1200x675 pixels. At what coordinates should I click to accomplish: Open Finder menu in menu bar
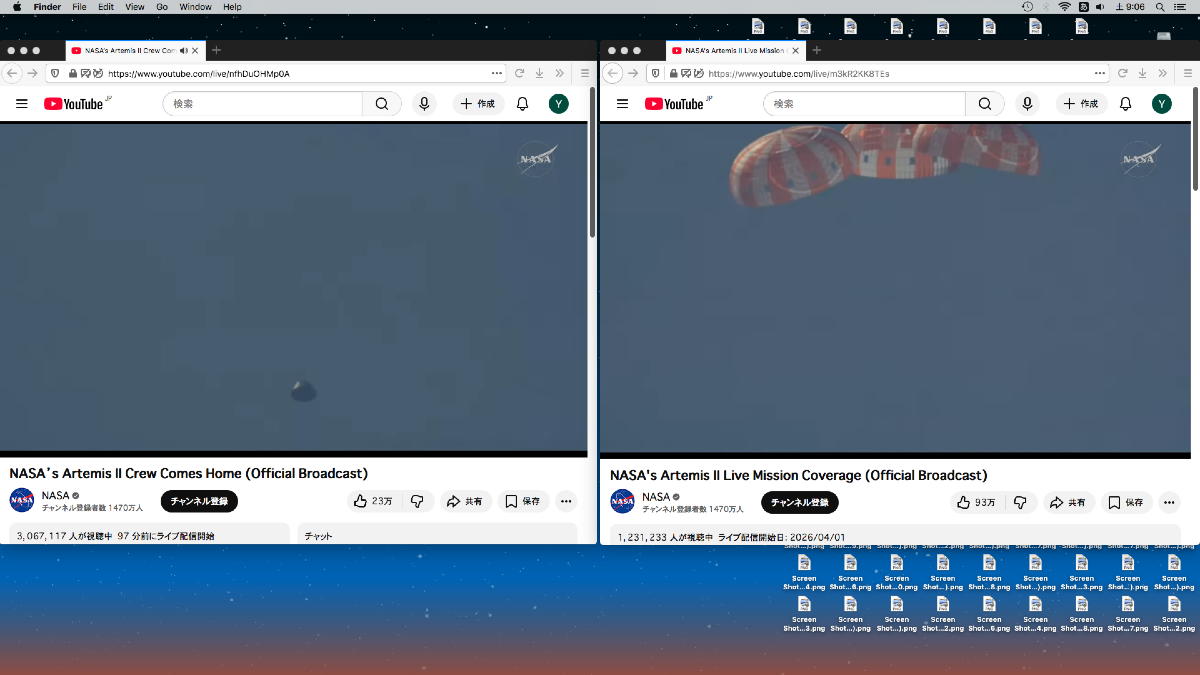[x=47, y=7]
